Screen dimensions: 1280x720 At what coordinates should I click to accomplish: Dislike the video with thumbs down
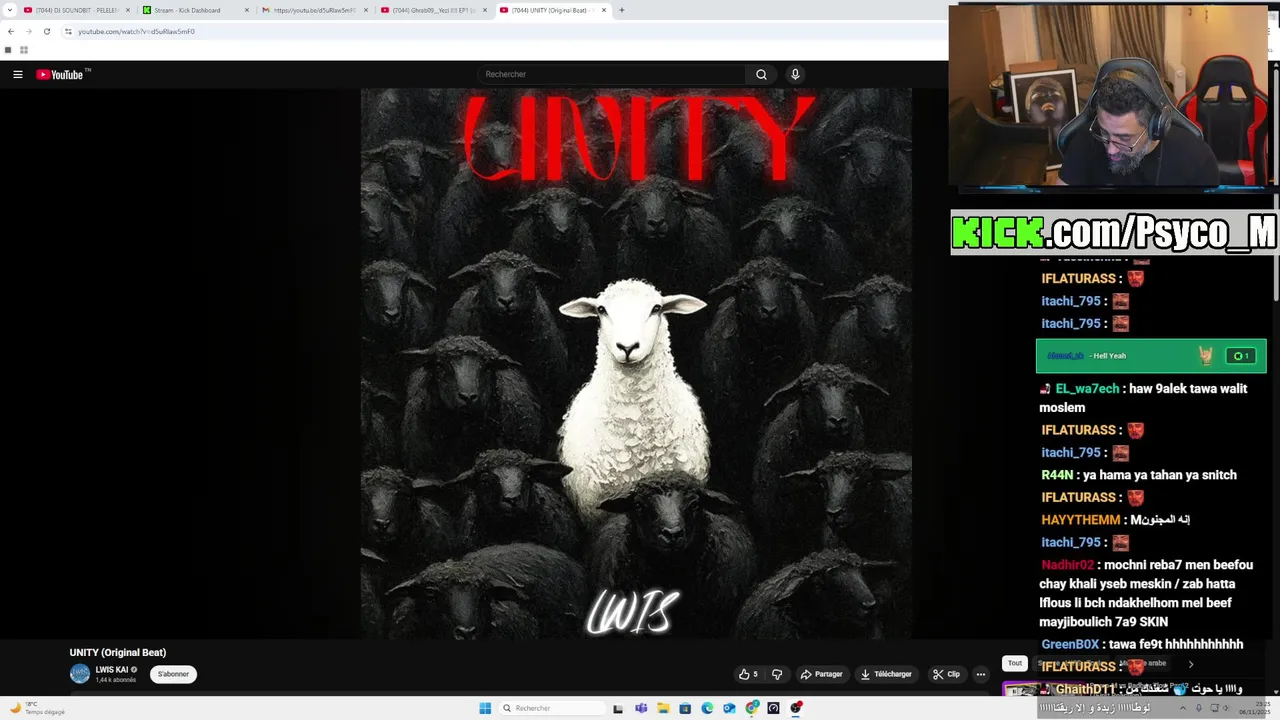click(x=777, y=674)
